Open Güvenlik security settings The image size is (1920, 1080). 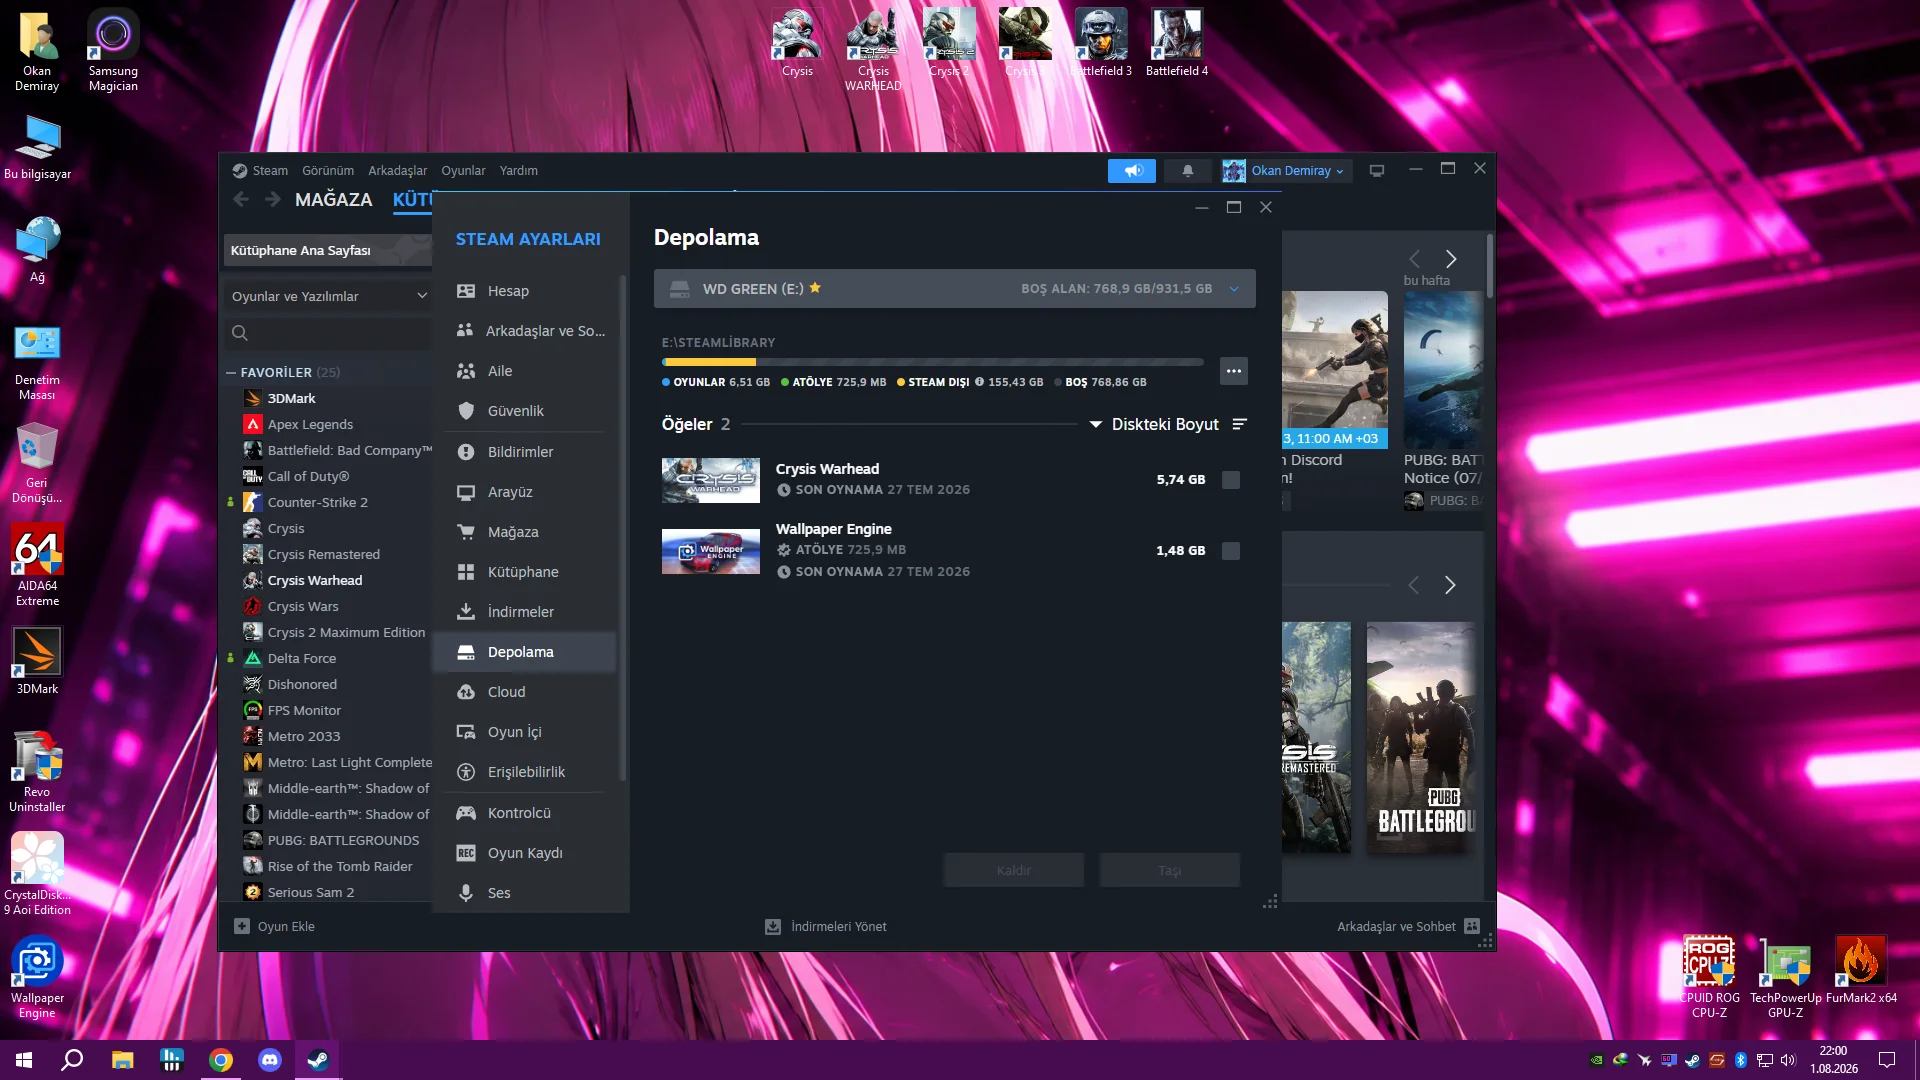[525, 411]
